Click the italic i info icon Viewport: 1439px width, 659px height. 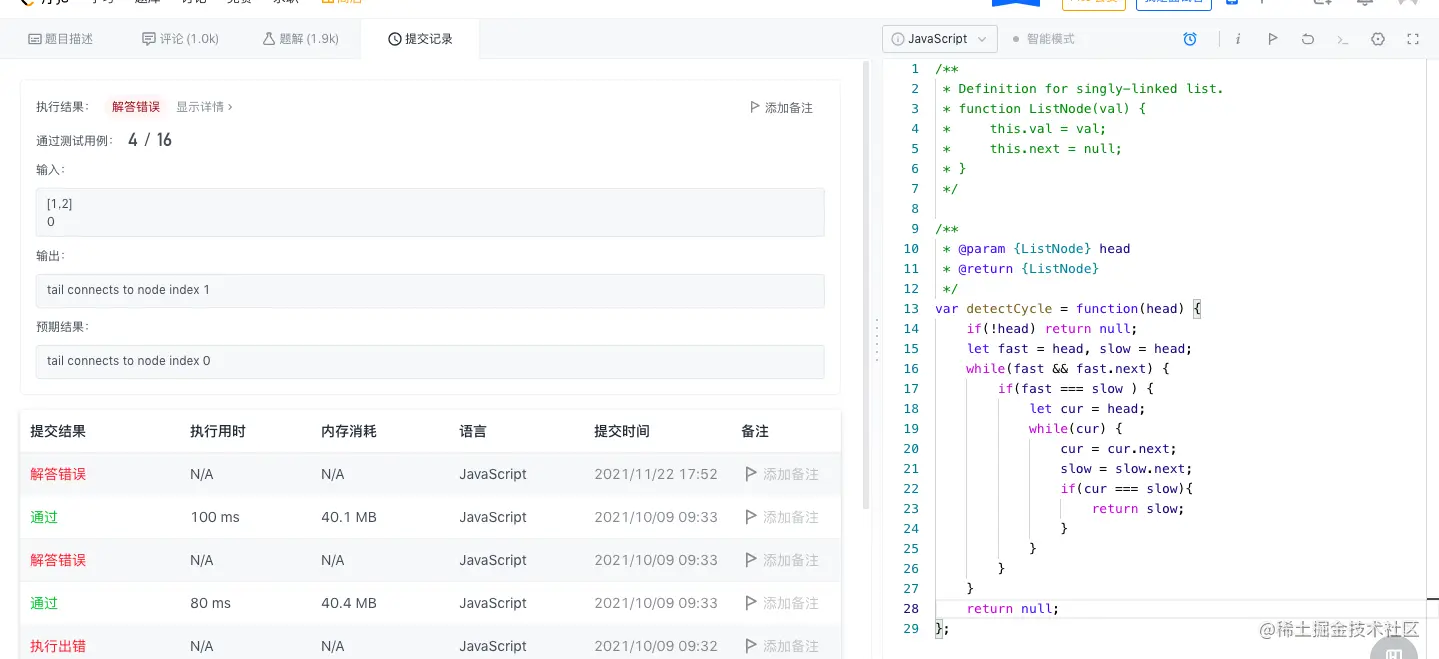pyautogui.click(x=1238, y=39)
